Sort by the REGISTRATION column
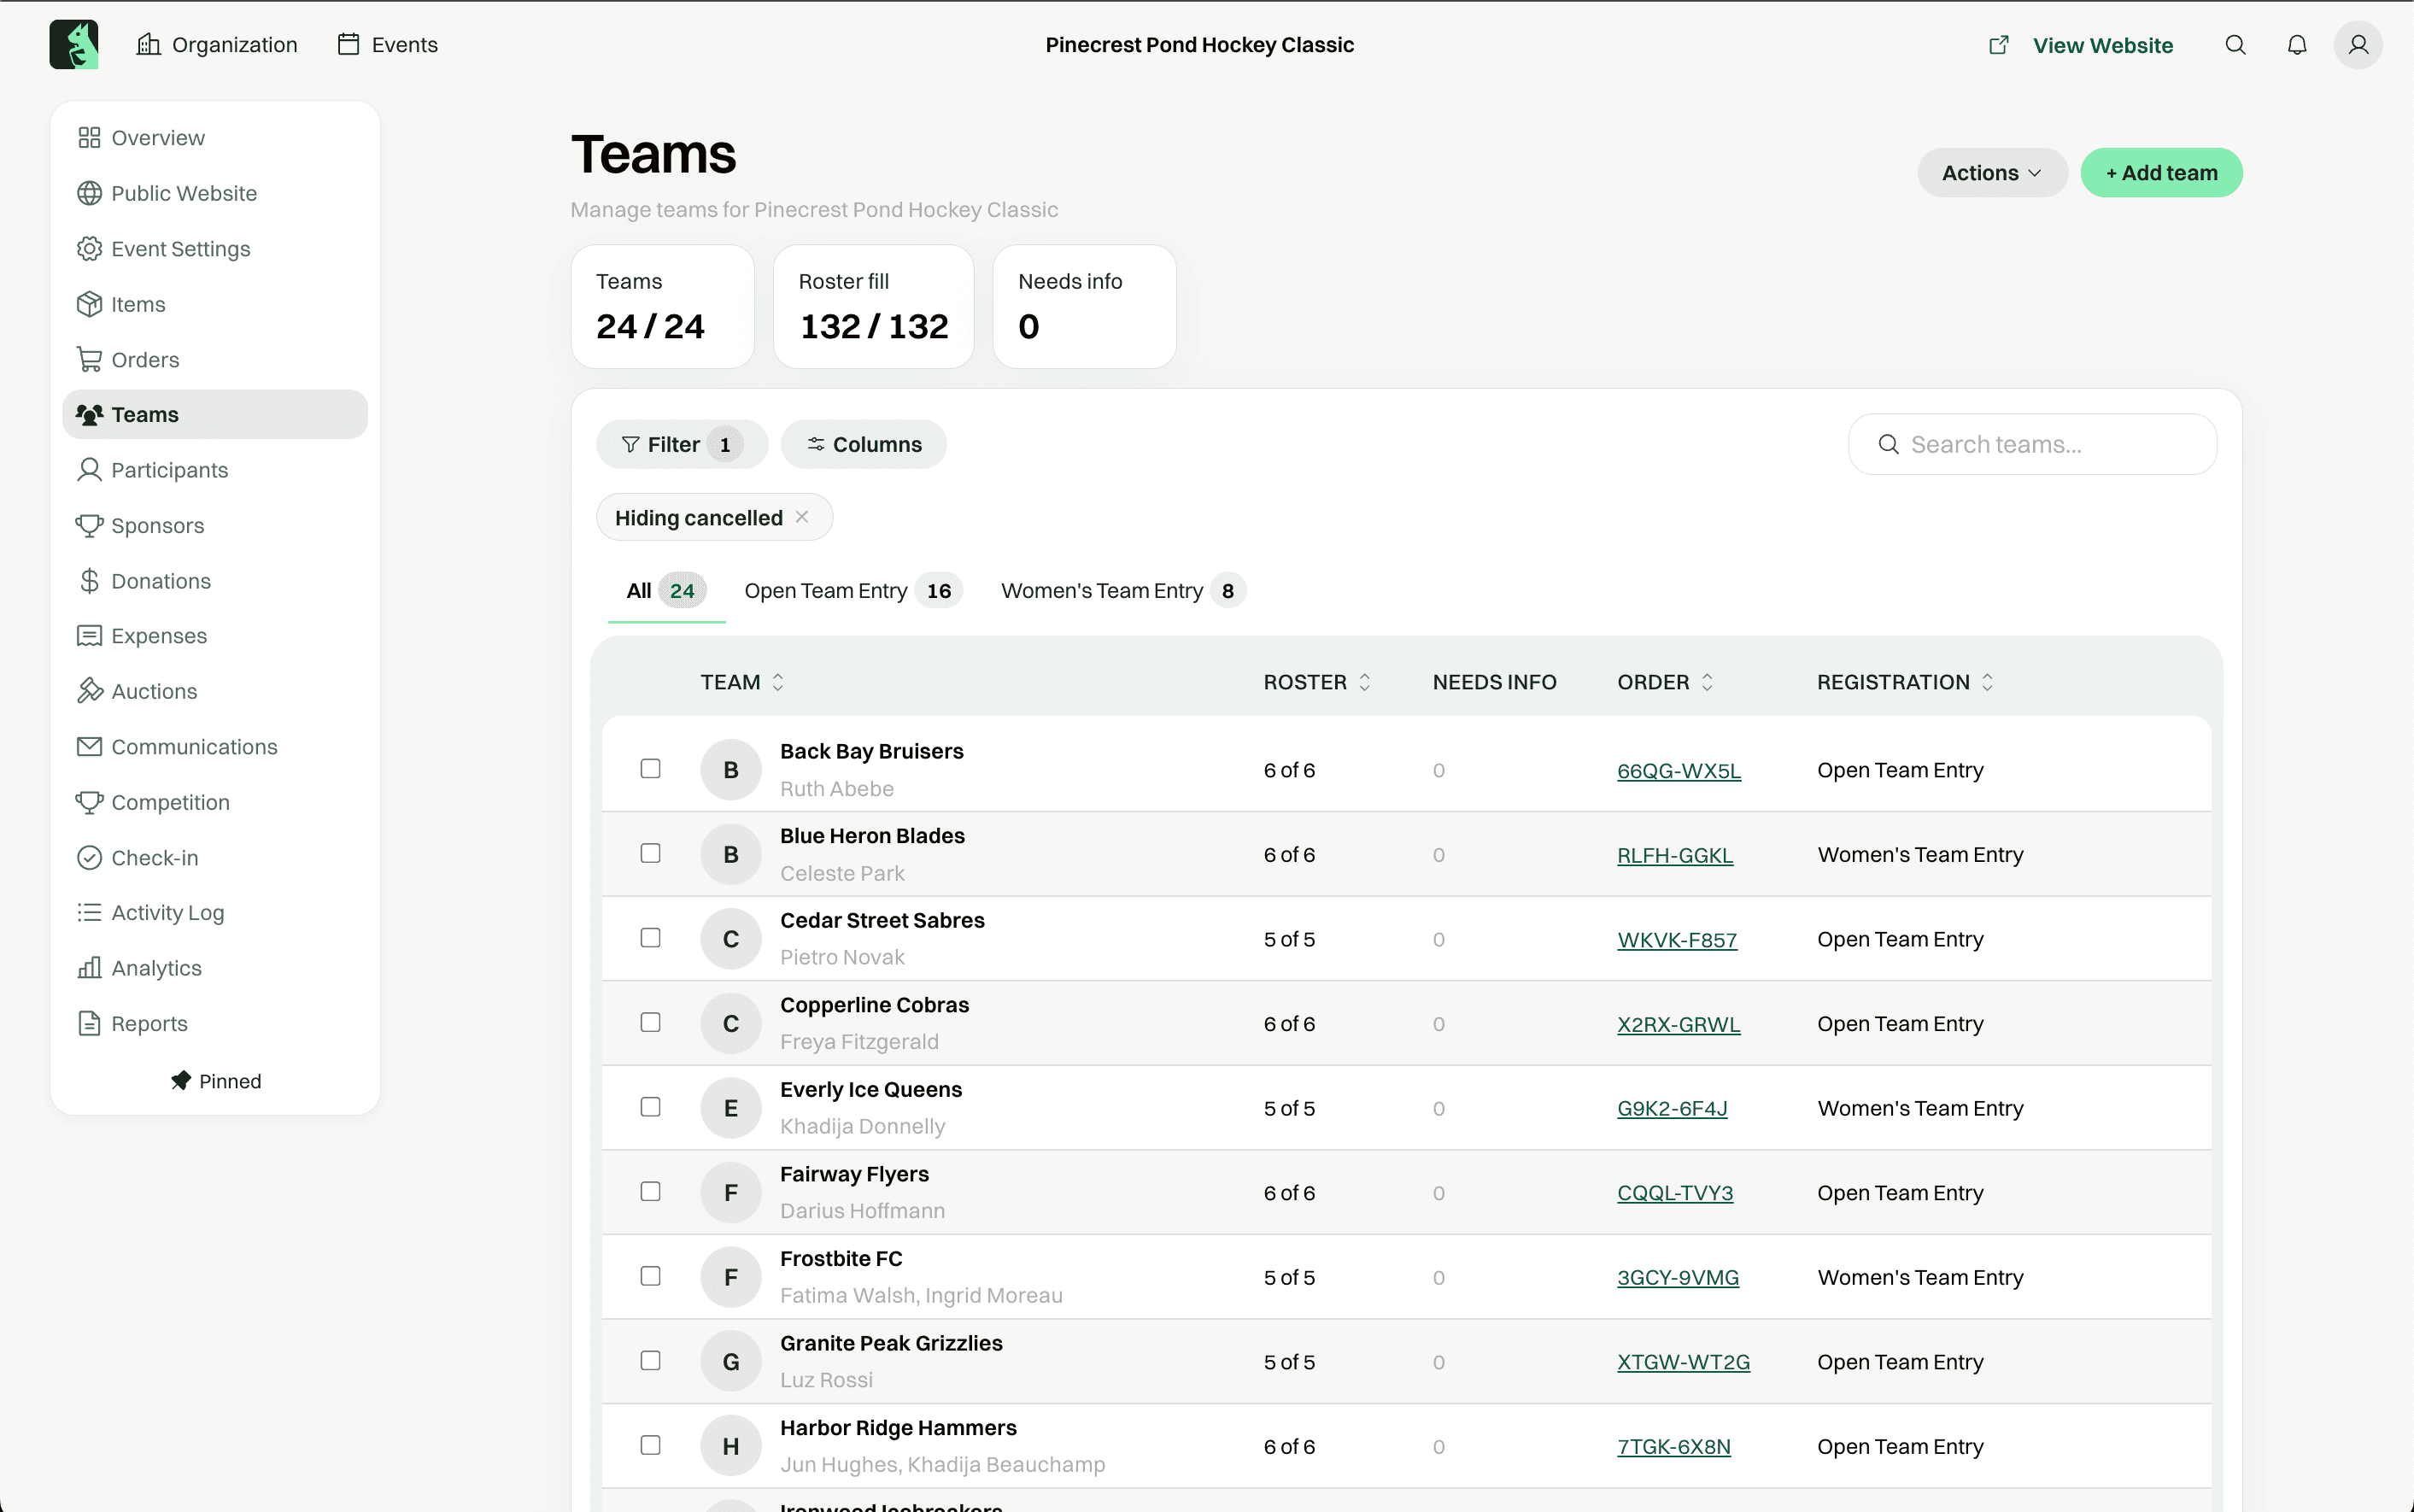Viewport: 2414px width, 1512px height. click(x=1905, y=682)
